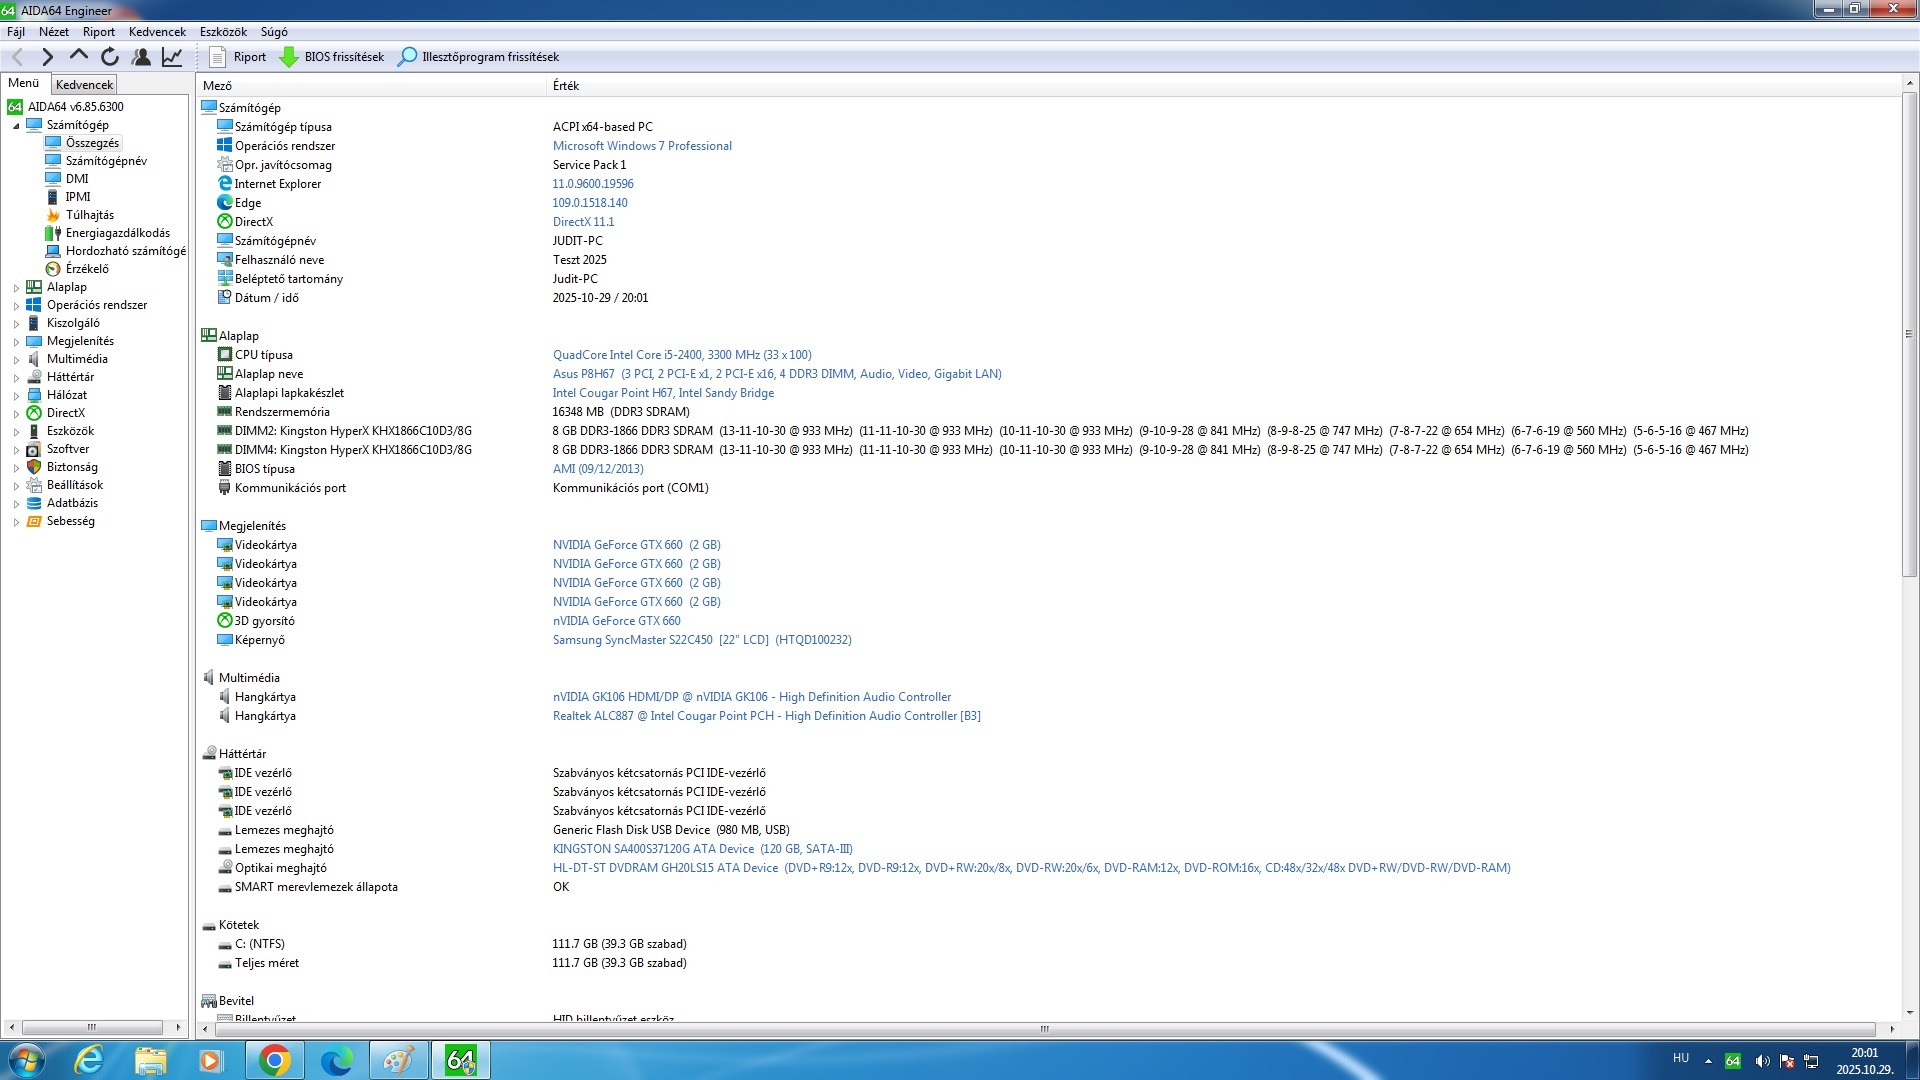
Task: Expand the Alaplap tree node
Action: click(x=16, y=288)
